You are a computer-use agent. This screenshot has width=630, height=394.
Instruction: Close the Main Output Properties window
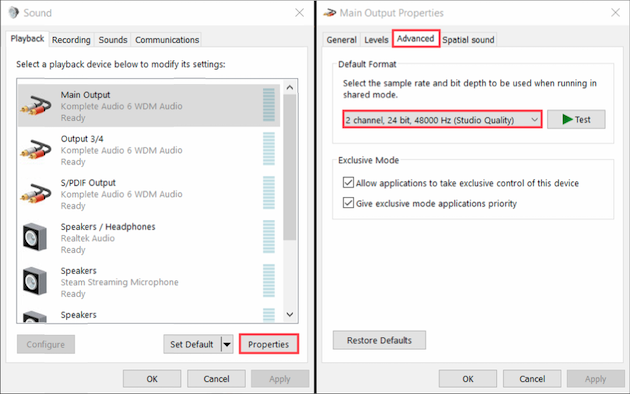[x=616, y=13]
